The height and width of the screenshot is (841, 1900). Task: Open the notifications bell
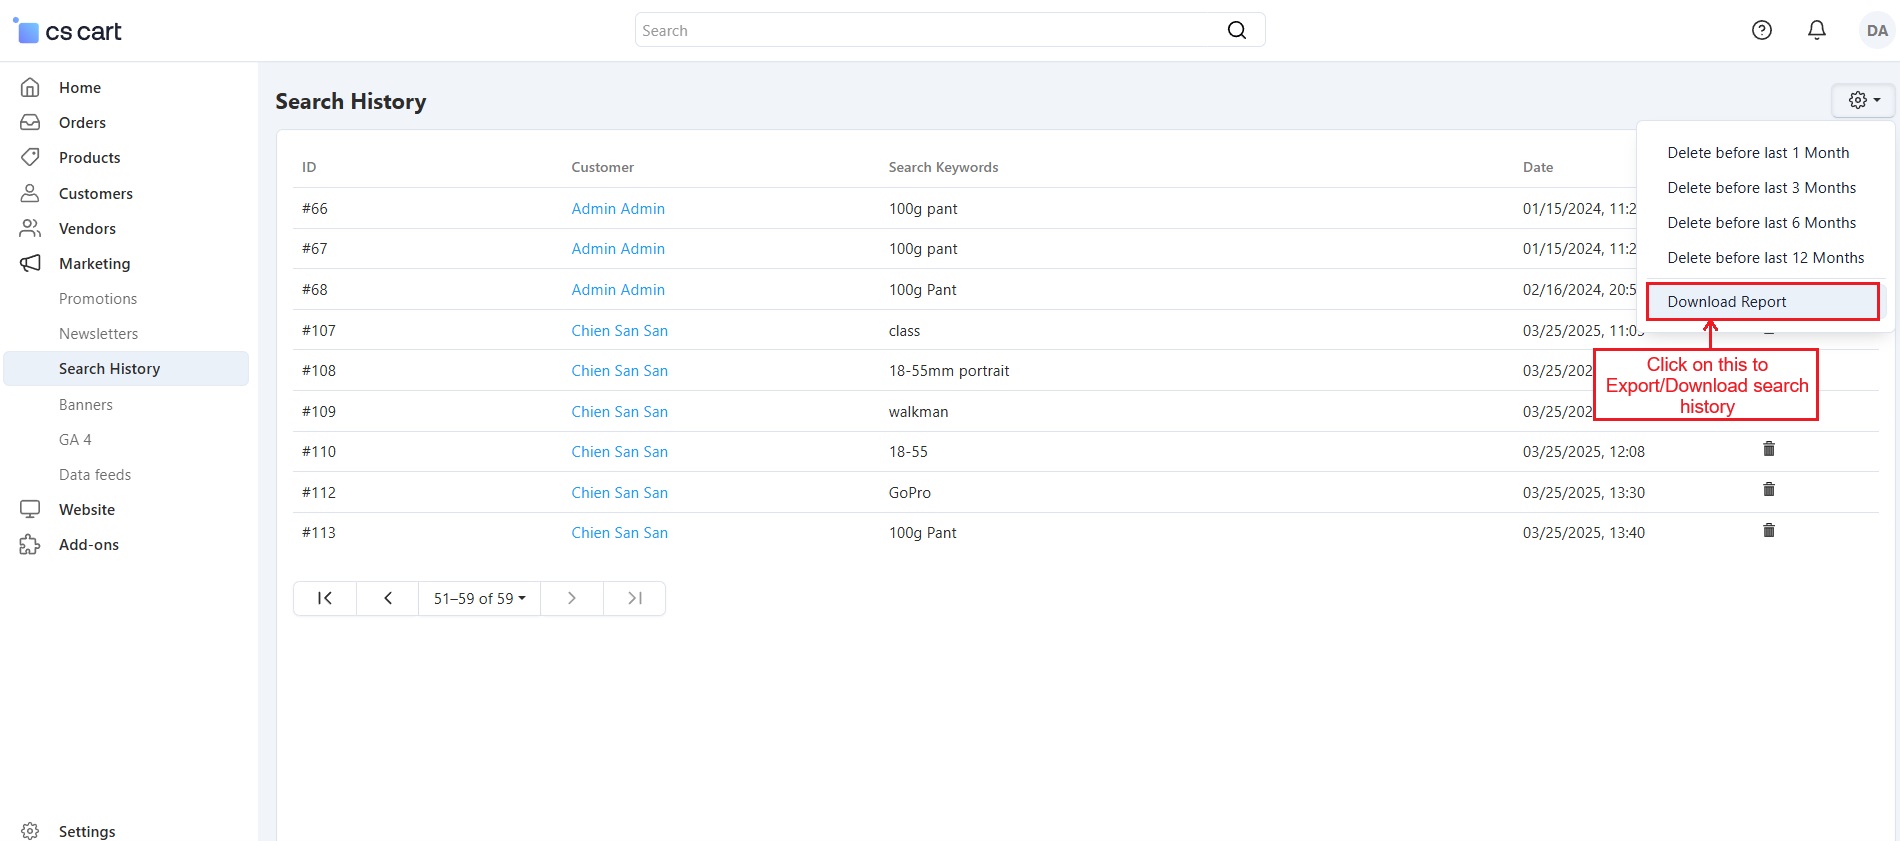tap(1817, 30)
